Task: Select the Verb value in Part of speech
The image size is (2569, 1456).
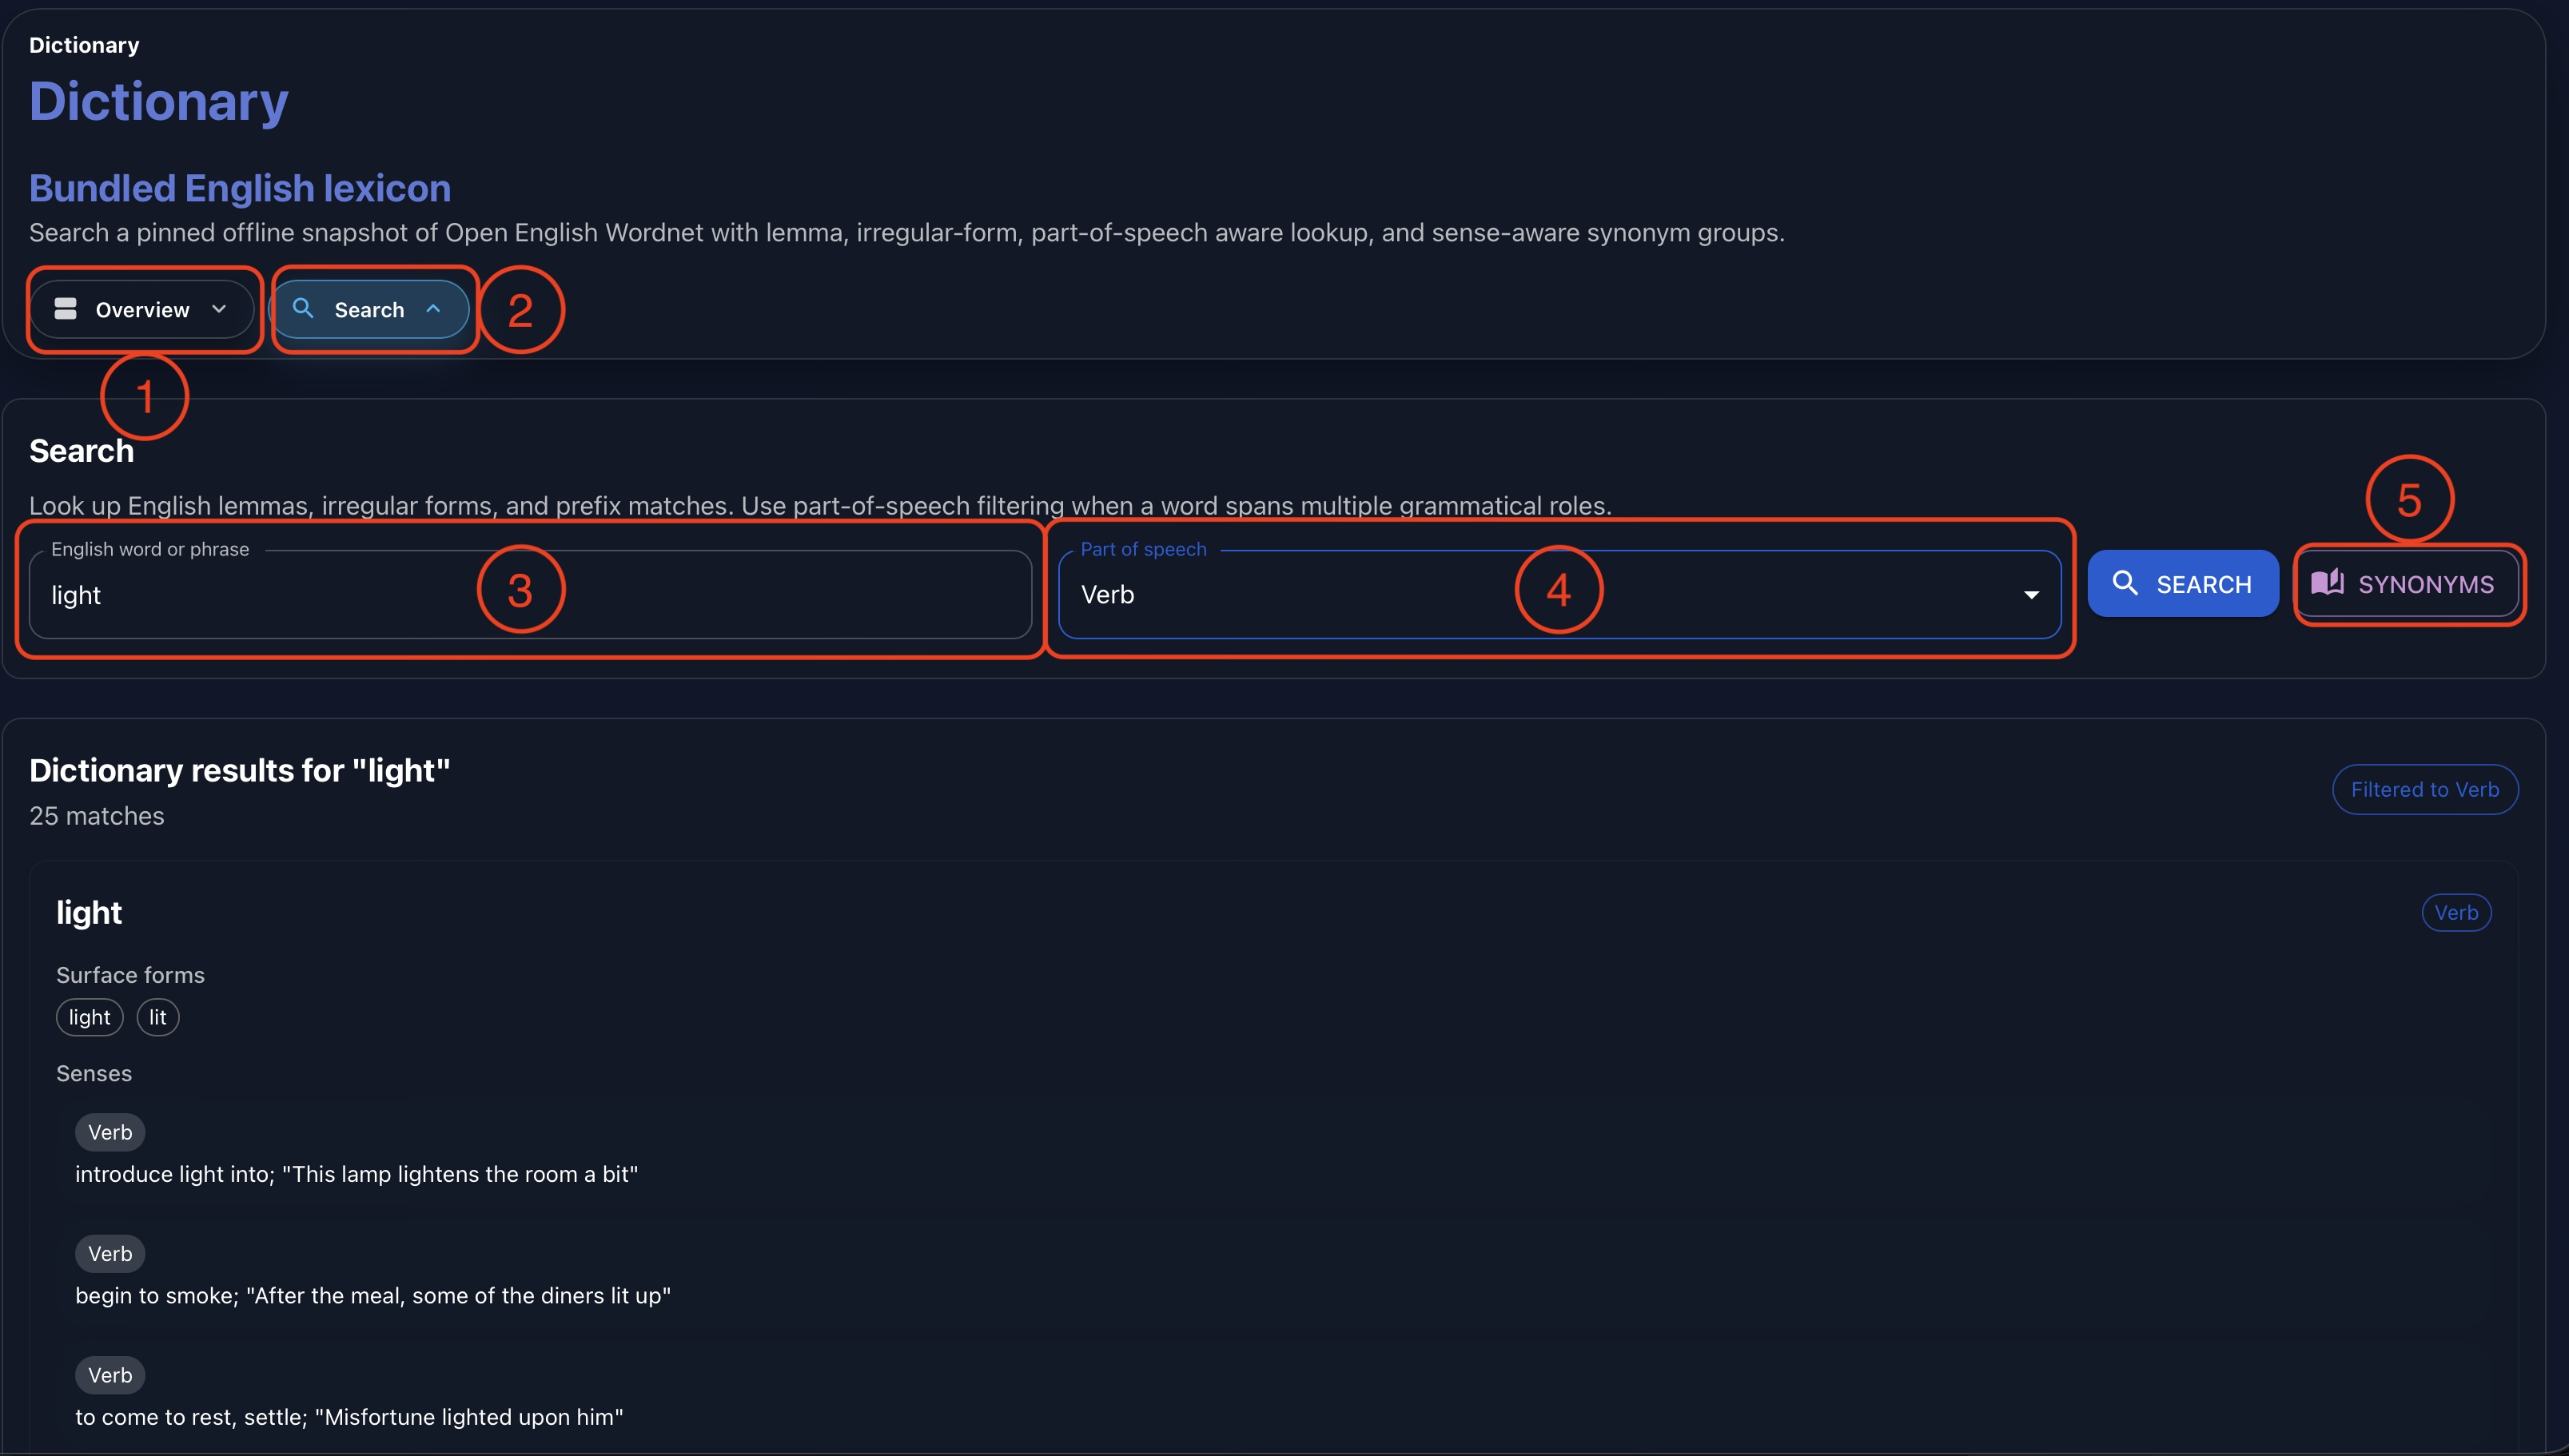Action: (1107, 595)
